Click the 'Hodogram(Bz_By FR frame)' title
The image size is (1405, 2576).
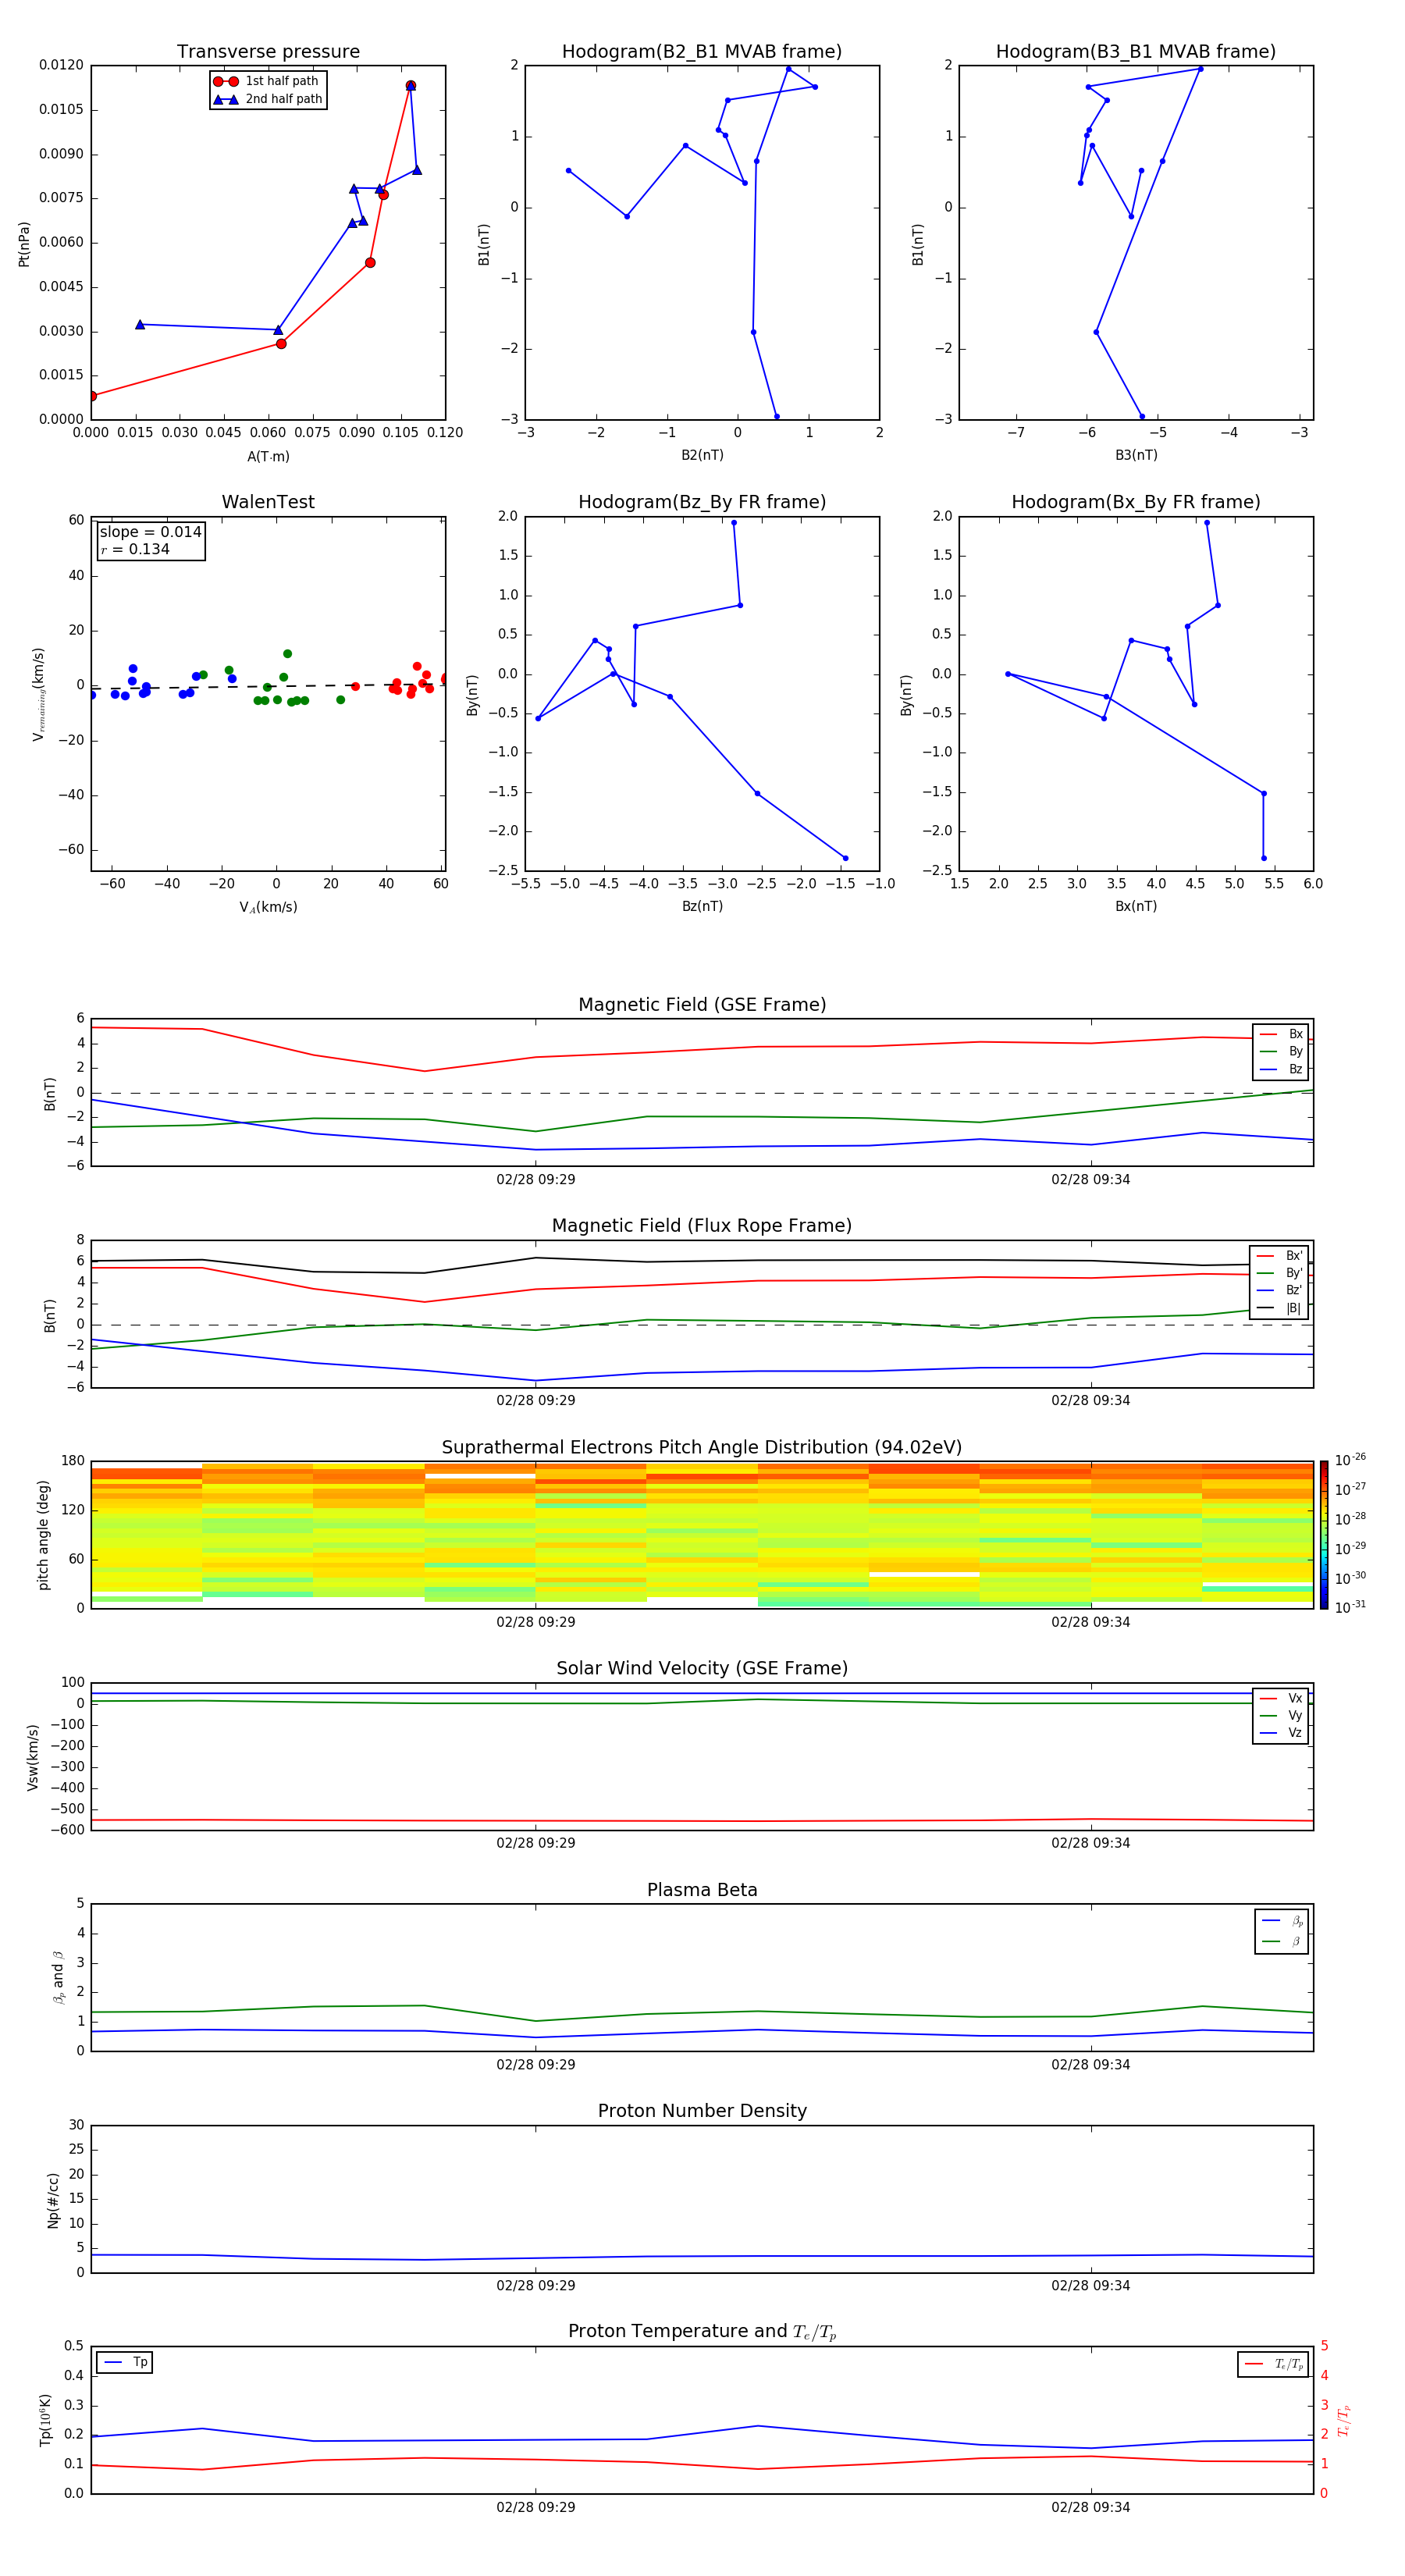702,502
